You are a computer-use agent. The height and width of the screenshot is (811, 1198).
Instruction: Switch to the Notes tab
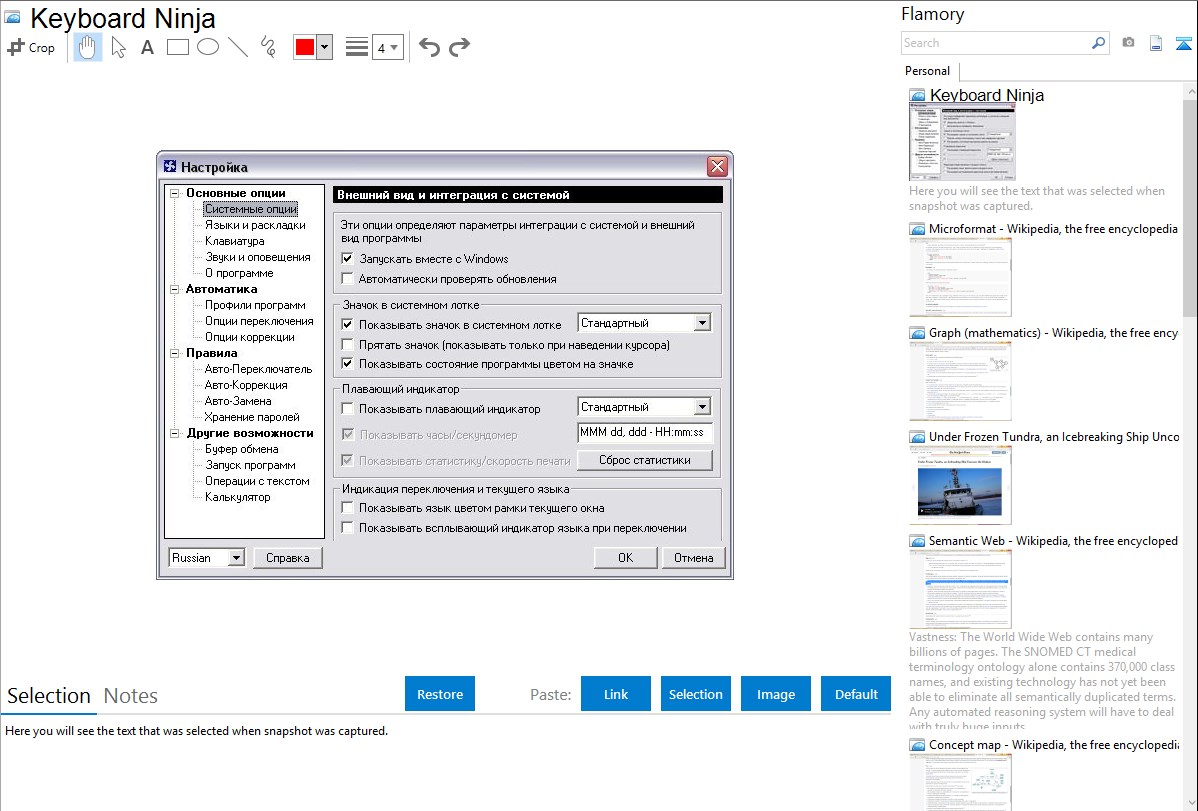(x=130, y=696)
